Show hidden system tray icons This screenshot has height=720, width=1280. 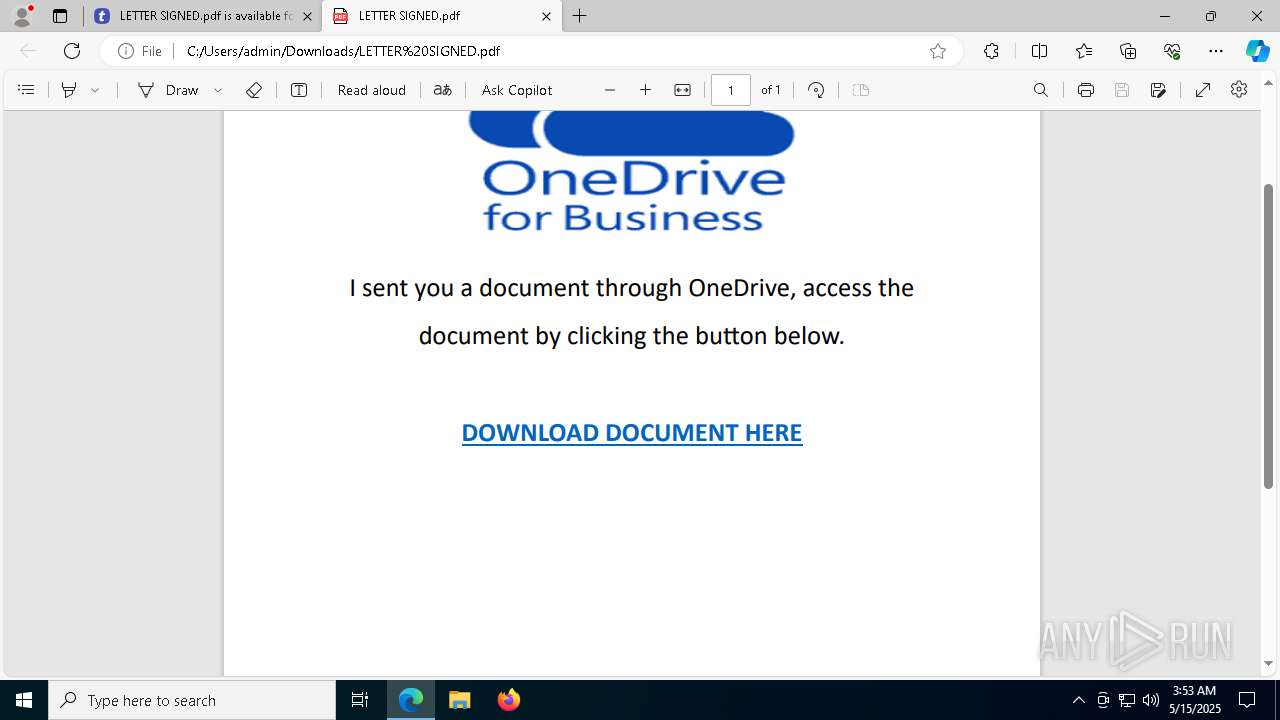pyautogui.click(x=1078, y=700)
